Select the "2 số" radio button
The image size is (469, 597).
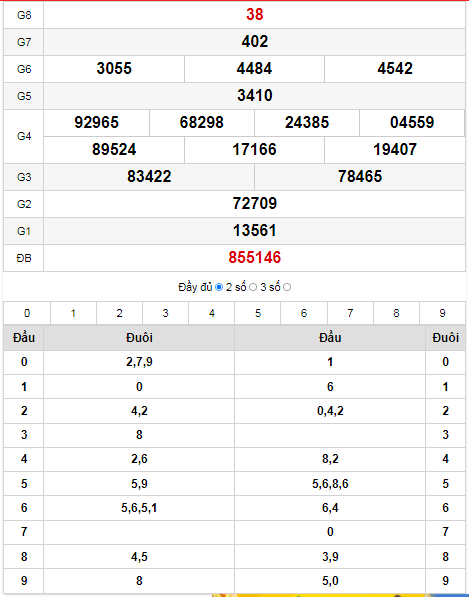(x=253, y=287)
